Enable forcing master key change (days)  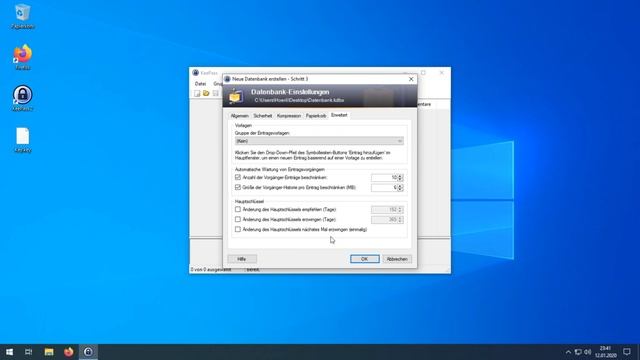(x=238, y=220)
